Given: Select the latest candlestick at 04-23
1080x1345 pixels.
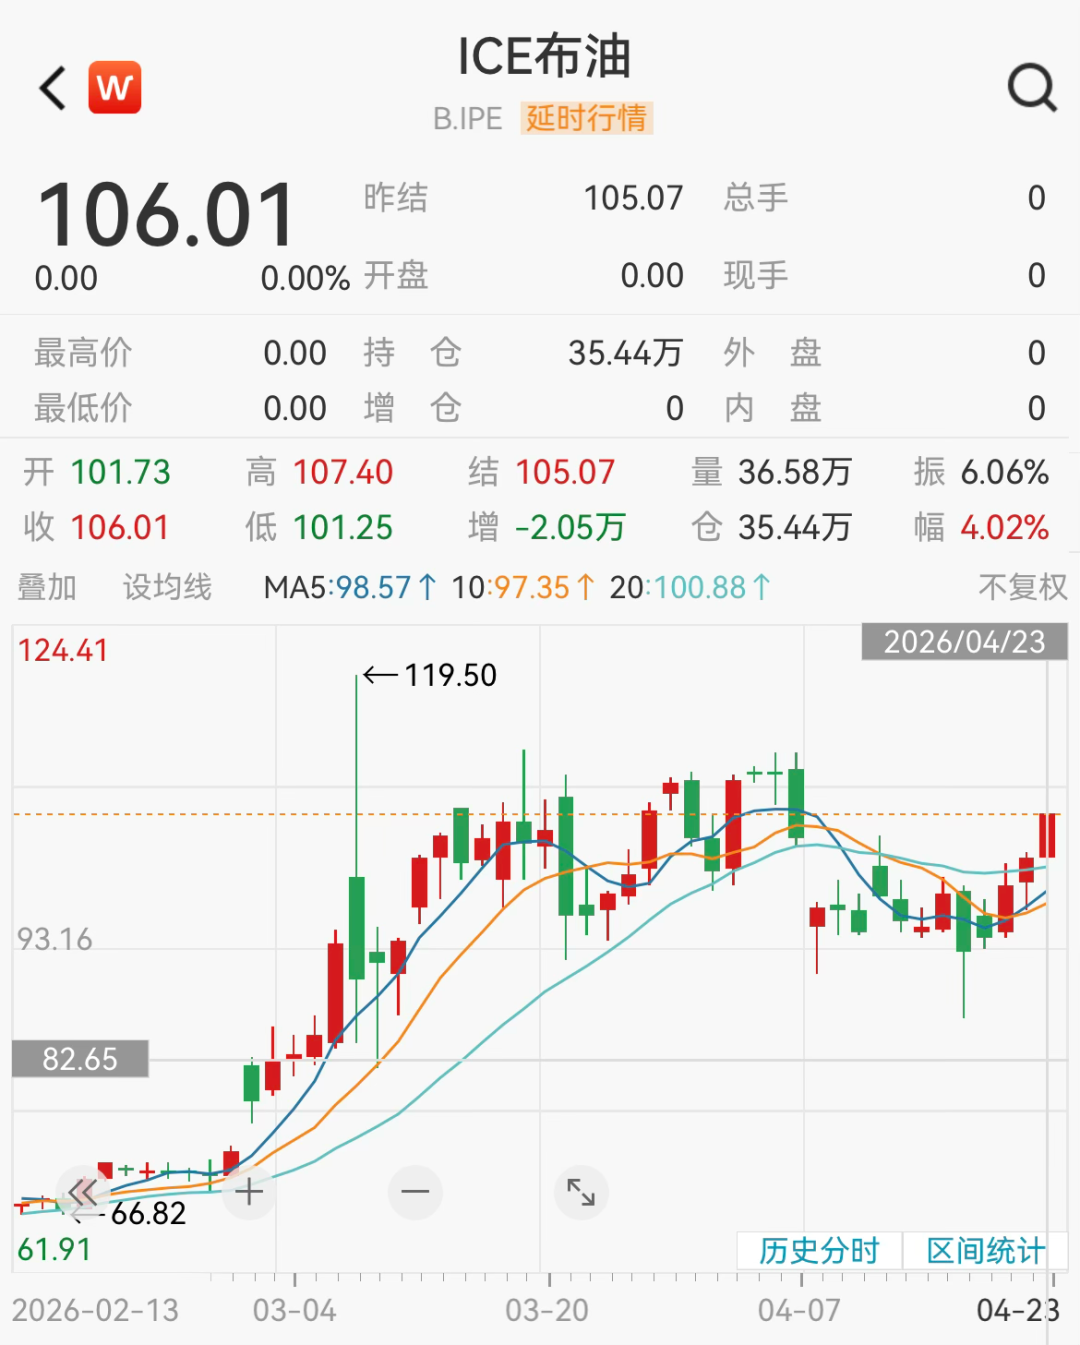Looking at the screenshot, I should (x=1047, y=835).
